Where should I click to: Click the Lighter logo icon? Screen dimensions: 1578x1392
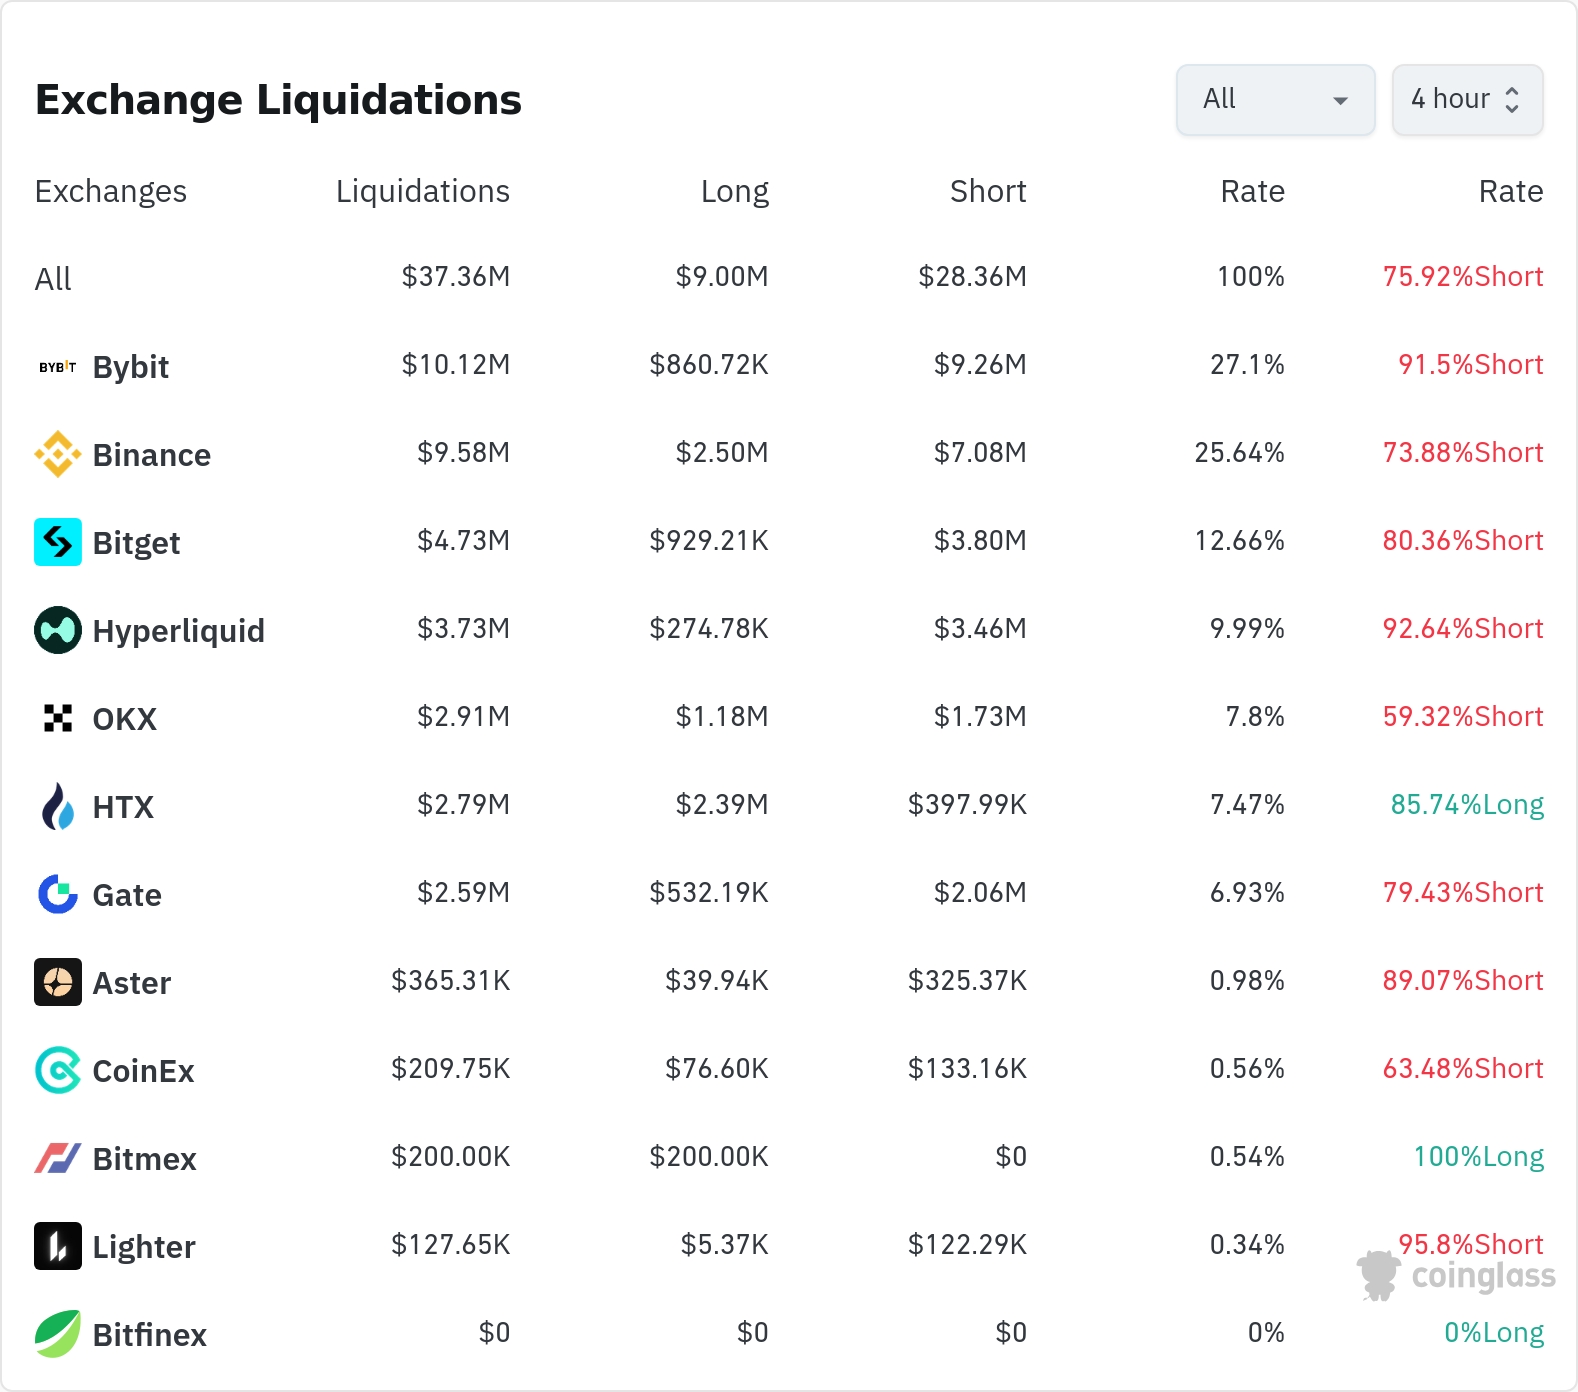[58, 1246]
